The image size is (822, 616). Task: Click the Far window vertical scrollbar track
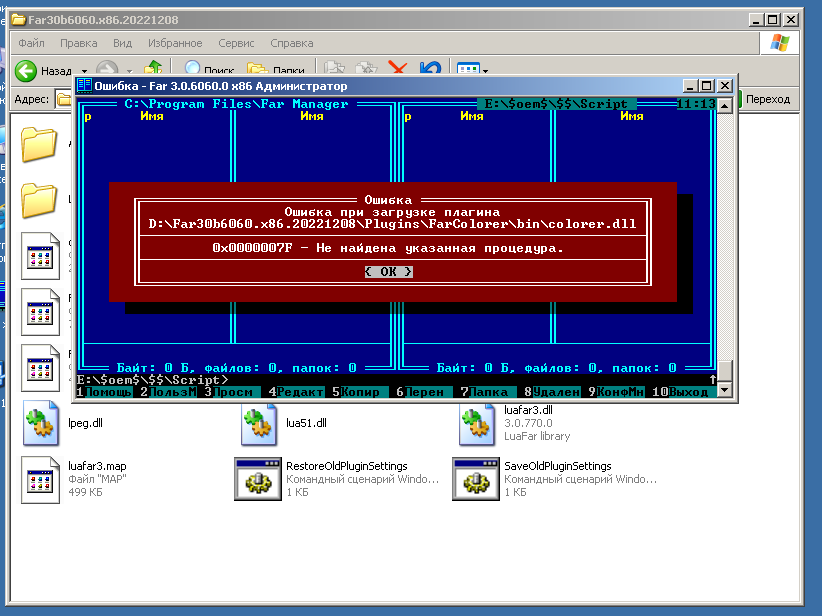pos(724,236)
